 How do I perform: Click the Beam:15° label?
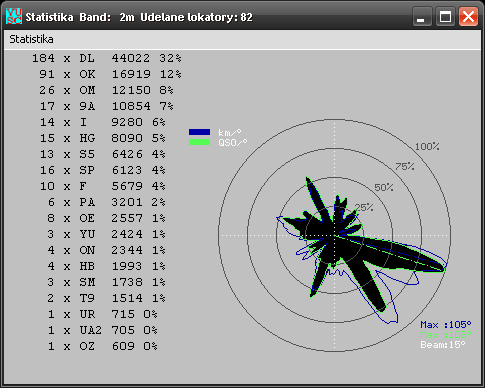coord(443,344)
